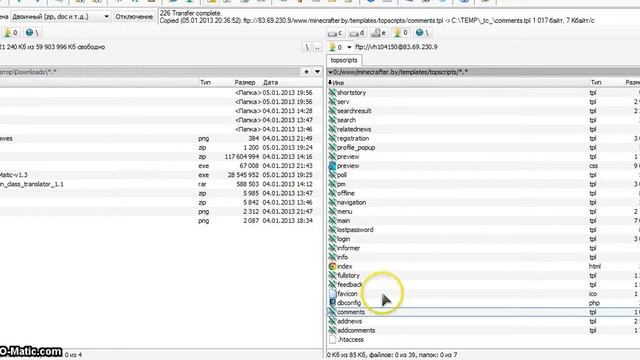Select left panel rar file sized 588 503
Viewport: 640px width, 360px height.
161,184
